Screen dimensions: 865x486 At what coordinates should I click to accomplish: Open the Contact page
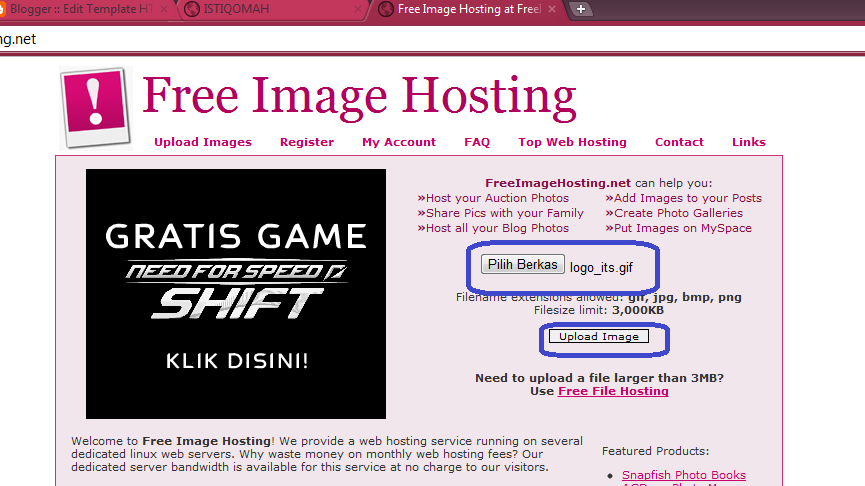coord(679,142)
